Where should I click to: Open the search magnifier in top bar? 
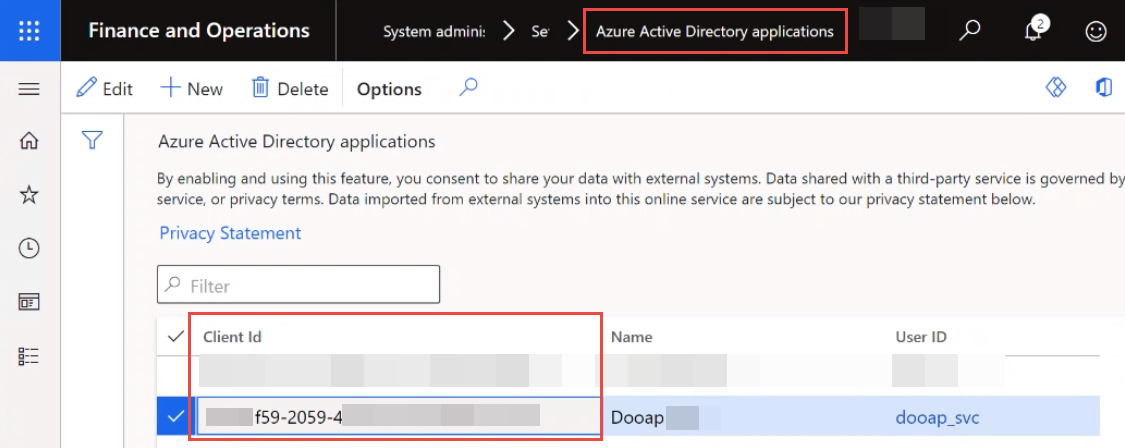coord(970,30)
